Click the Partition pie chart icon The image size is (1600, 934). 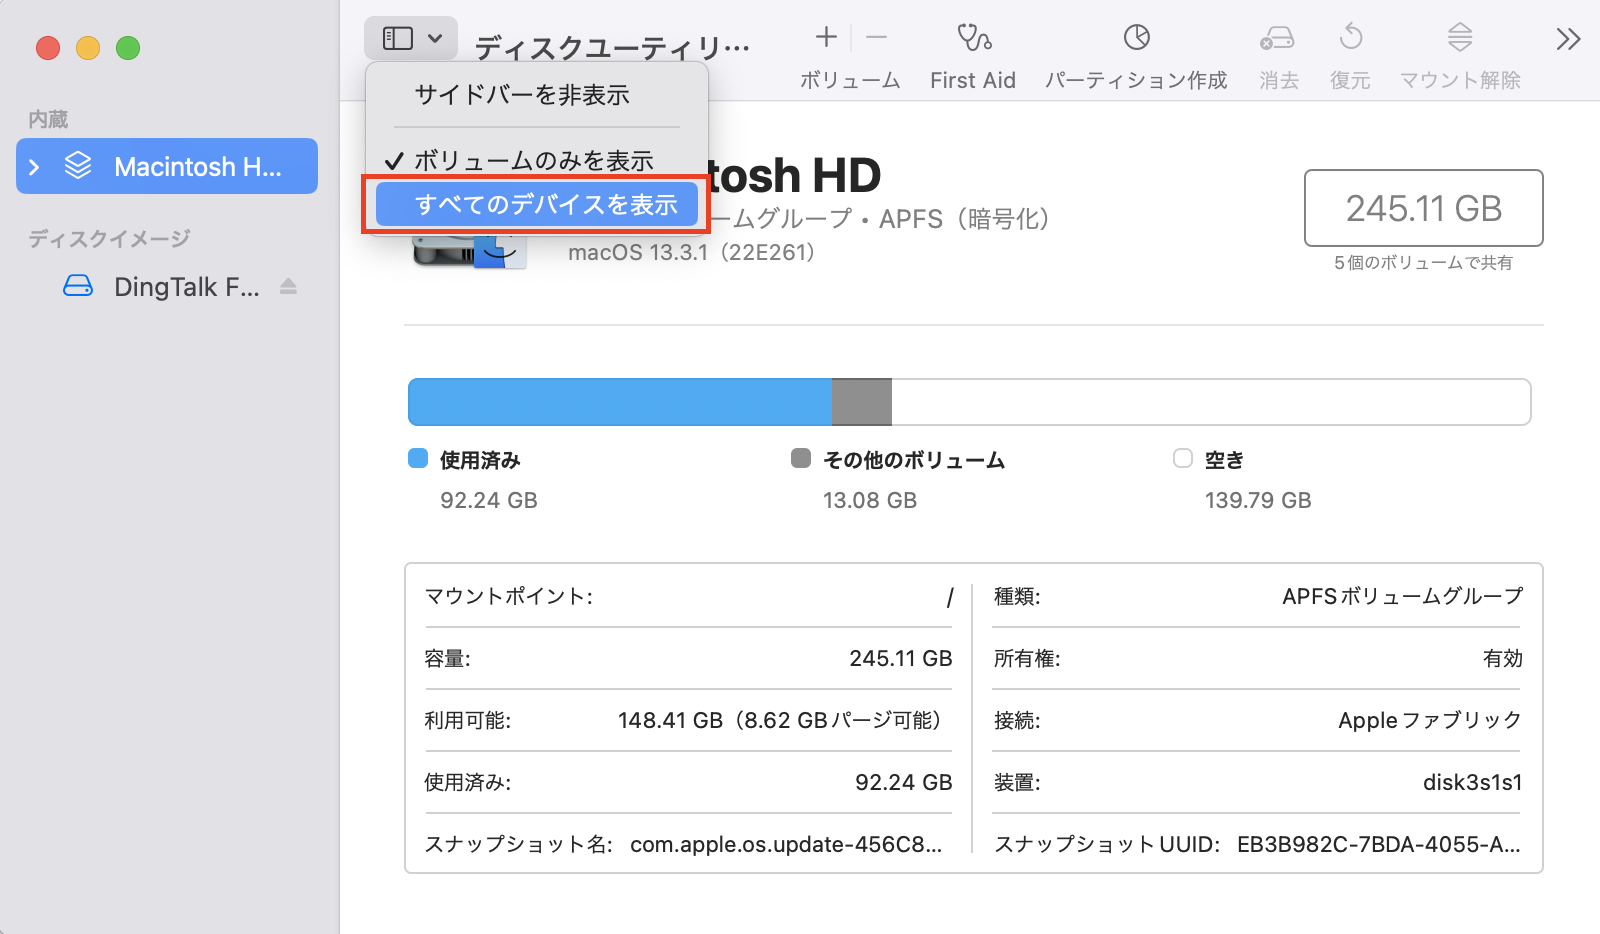(1136, 39)
